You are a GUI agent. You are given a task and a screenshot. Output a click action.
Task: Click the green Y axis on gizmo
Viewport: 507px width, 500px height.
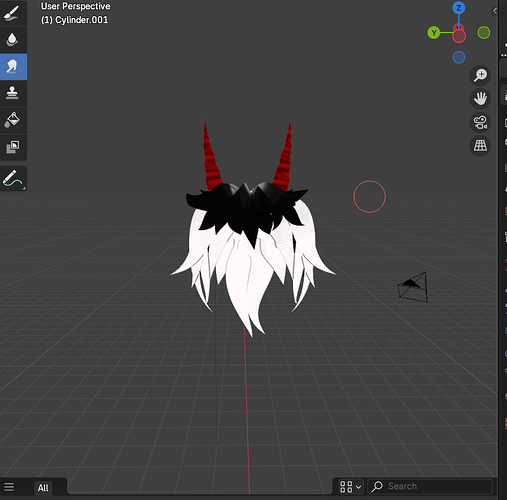434,33
